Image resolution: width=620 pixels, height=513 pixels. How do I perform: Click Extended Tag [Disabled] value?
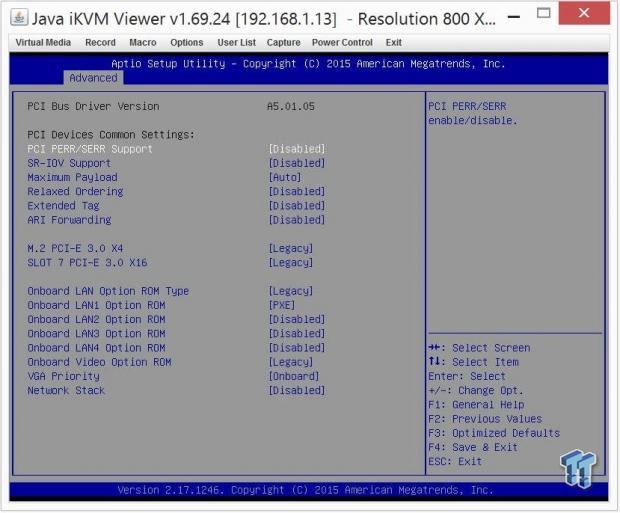pos(297,206)
